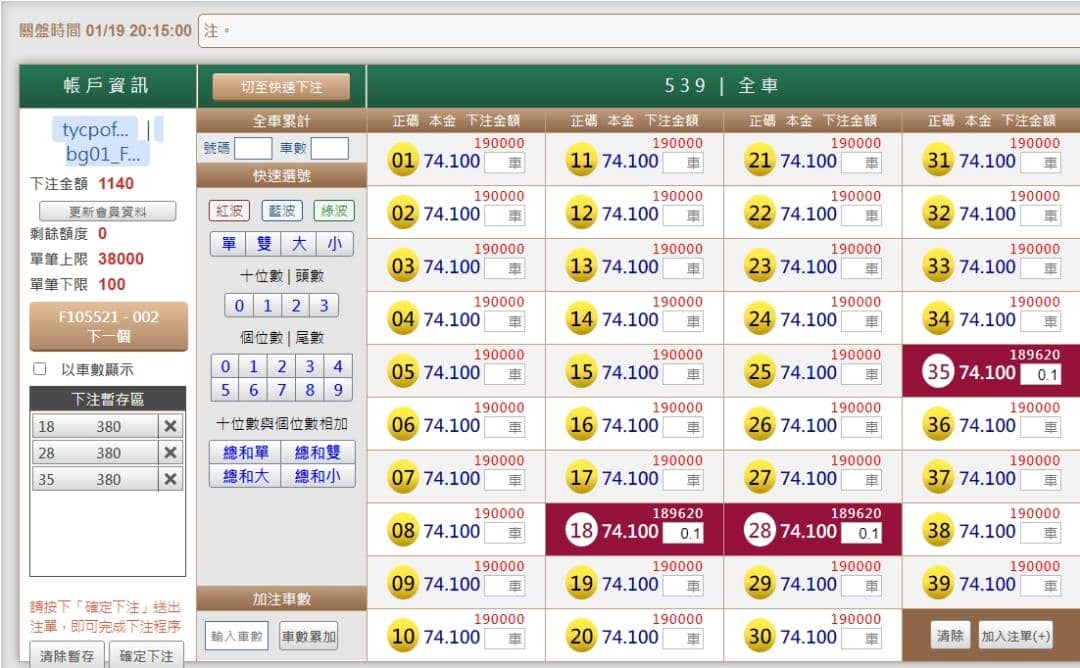Click 清除暫存 to clear staging
The height and width of the screenshot is (668, 1080).
click(x=67, y=655)
